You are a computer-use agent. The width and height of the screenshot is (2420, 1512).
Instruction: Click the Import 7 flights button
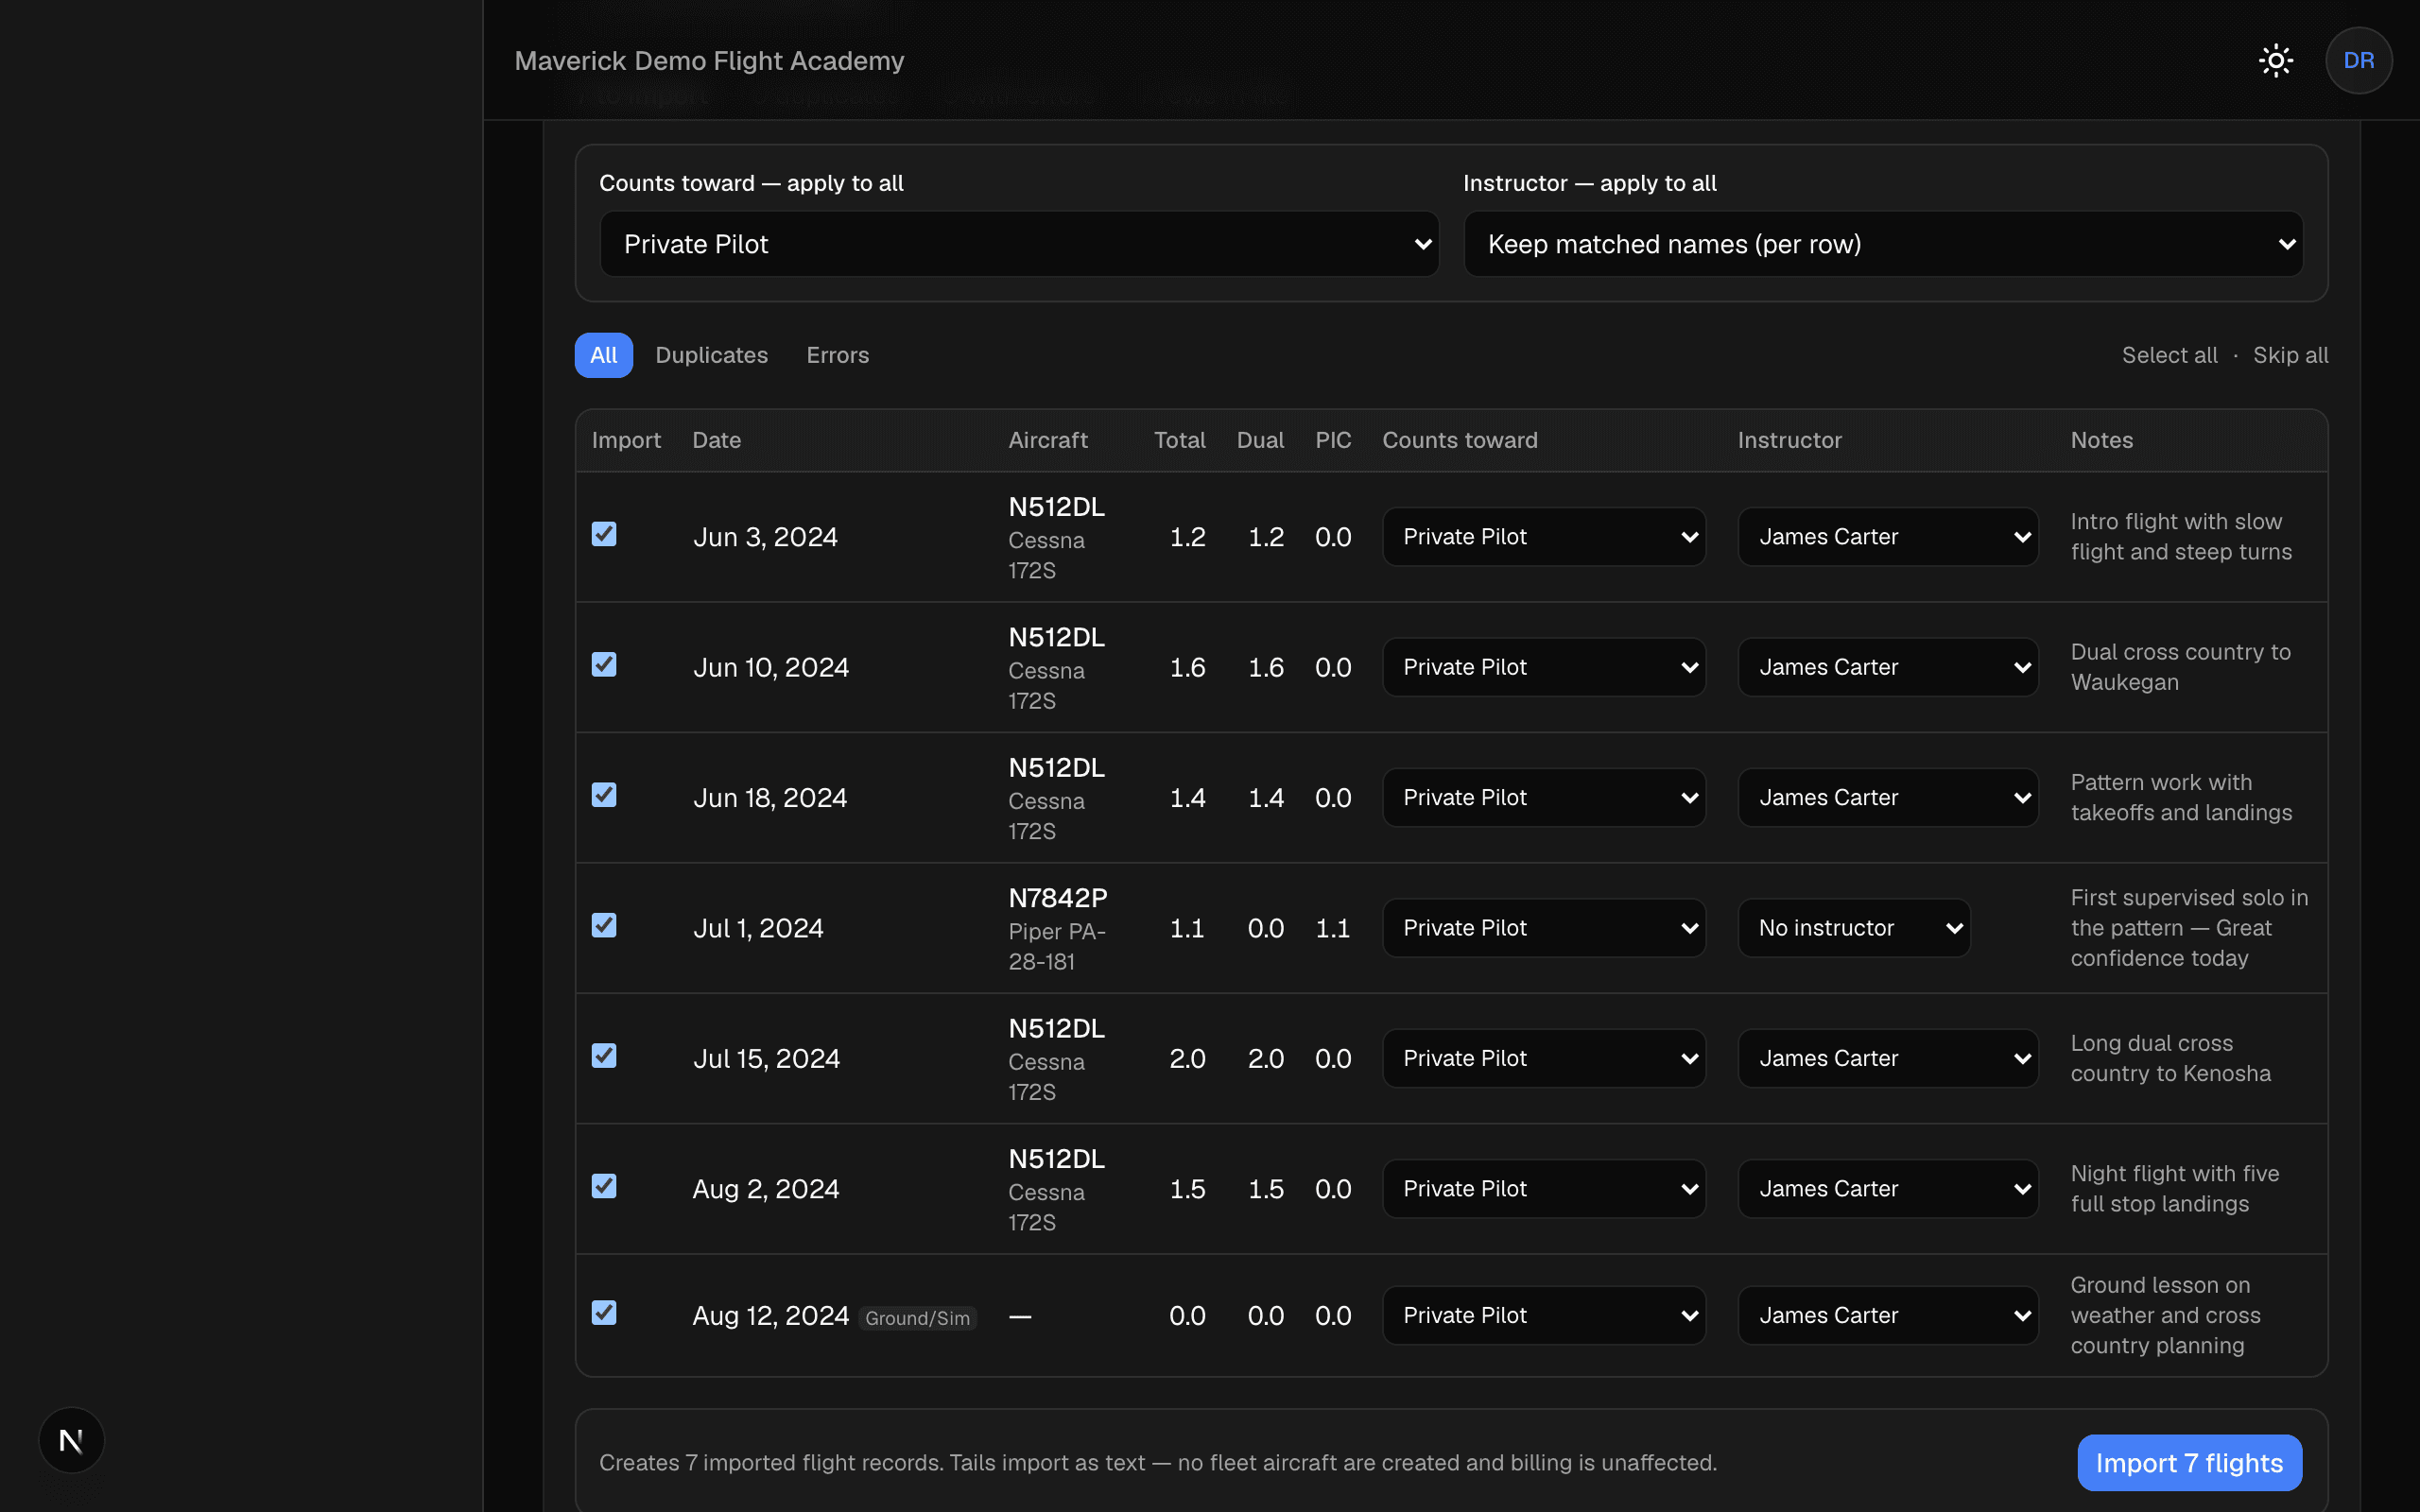click(x=2189, y=1463)
